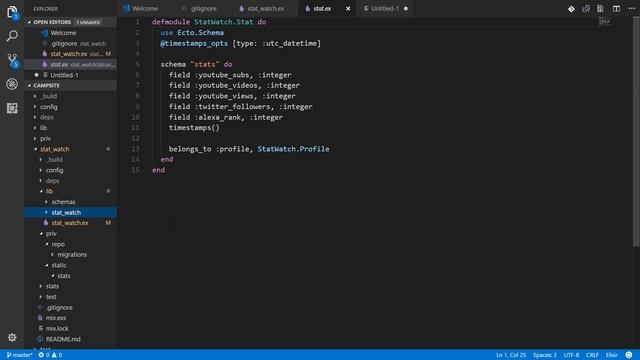Split the editor with split icon
640x360 pixels.
616,9
